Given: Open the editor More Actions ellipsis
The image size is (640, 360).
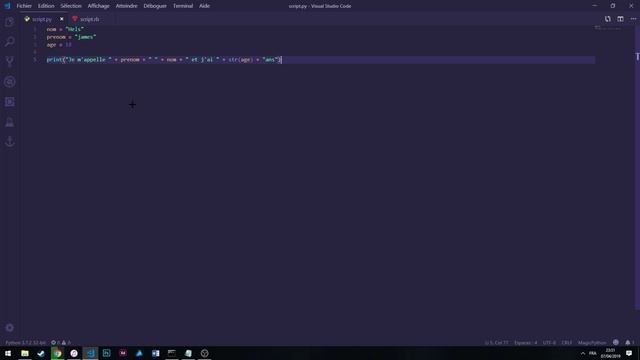Looking at the screenshot, I should click(x=633, y=19).
